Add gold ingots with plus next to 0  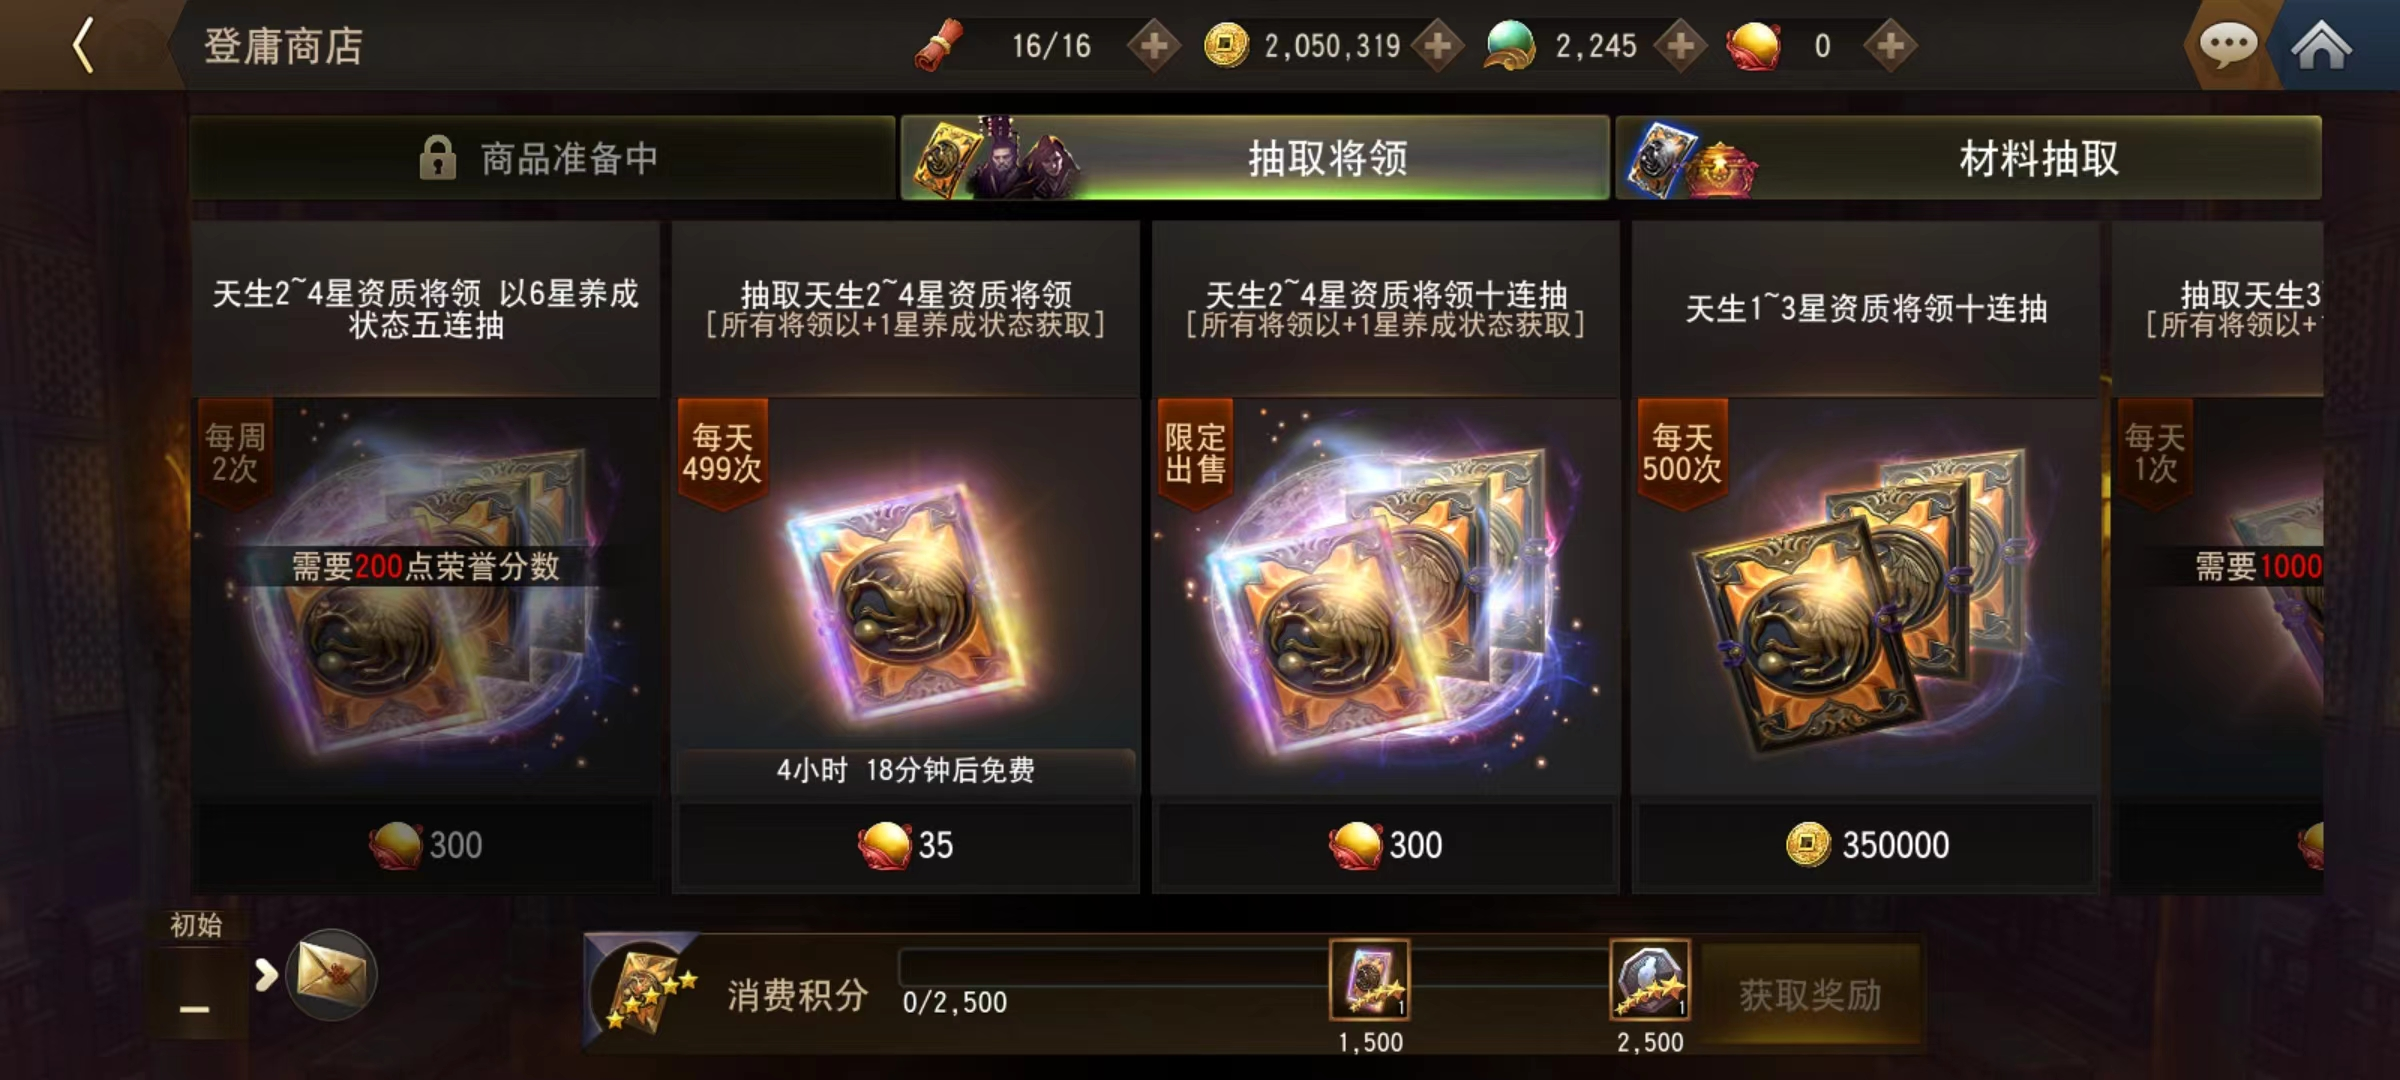click(1890, 46)
